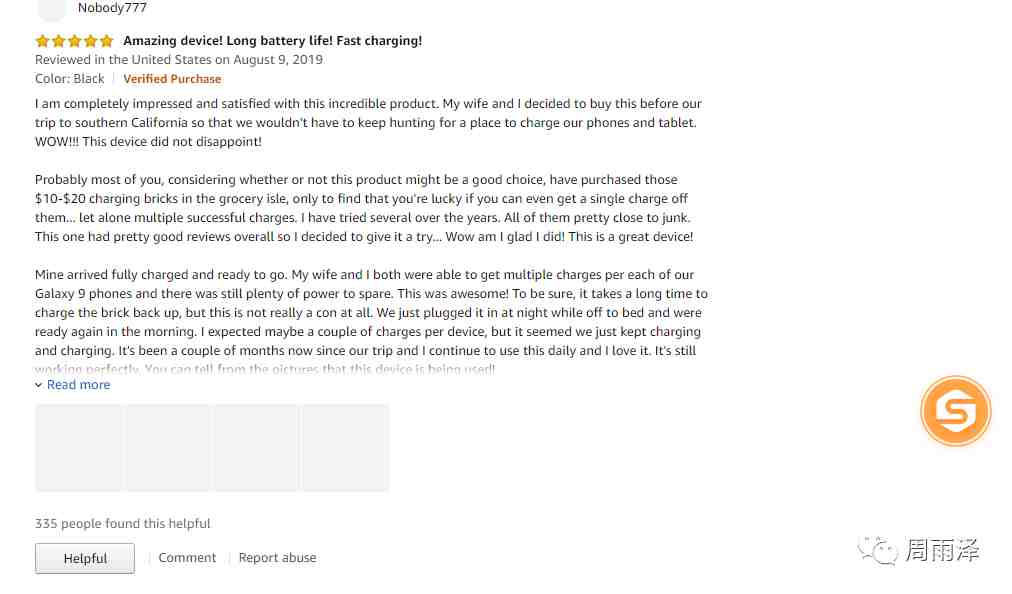Click the Read more link text
1012x594 pixels.
(78, 385)
